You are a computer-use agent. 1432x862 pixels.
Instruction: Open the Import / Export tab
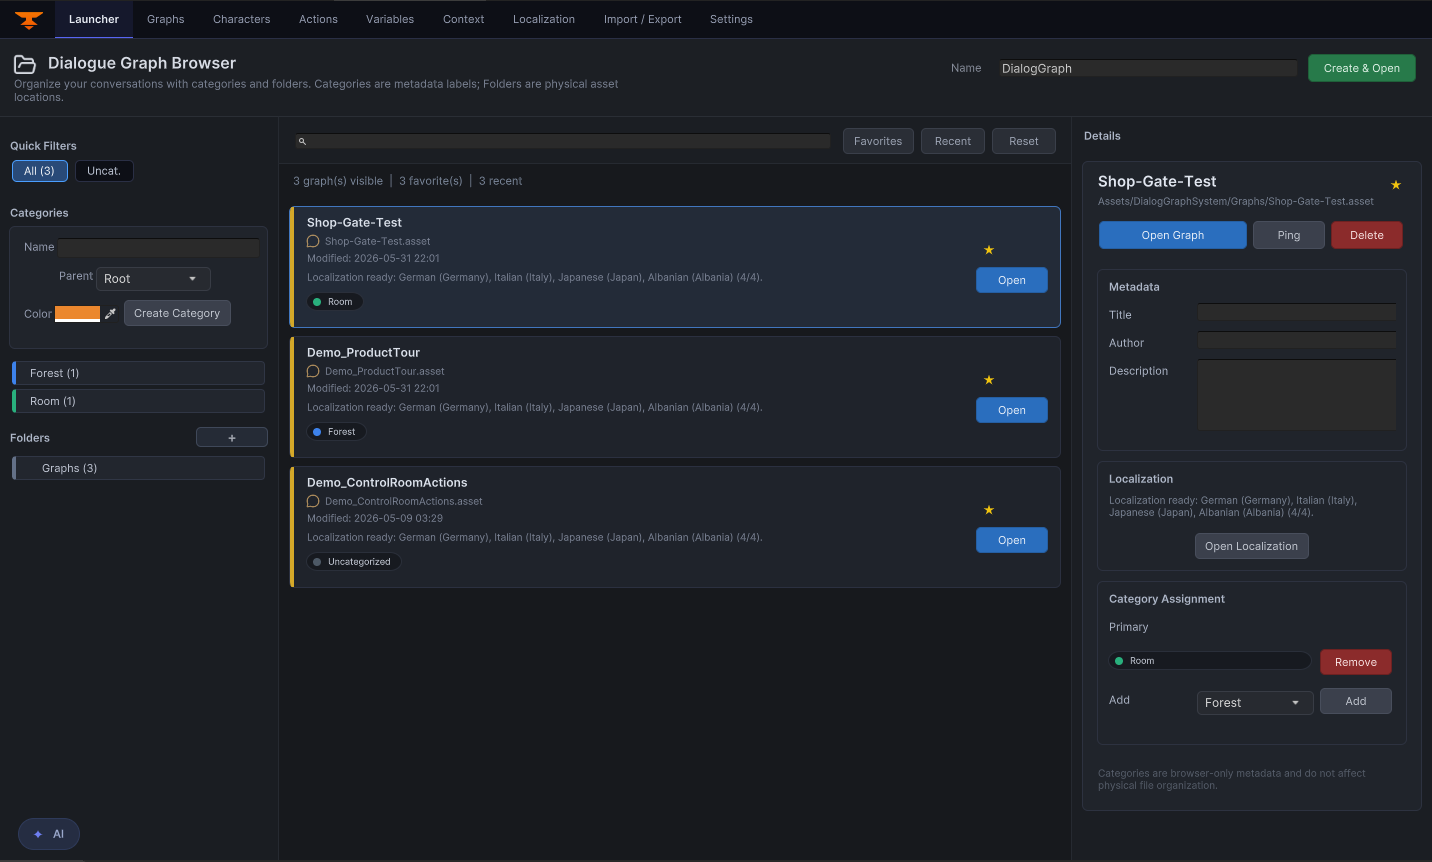pyautogui.click(x=643, y=19)
